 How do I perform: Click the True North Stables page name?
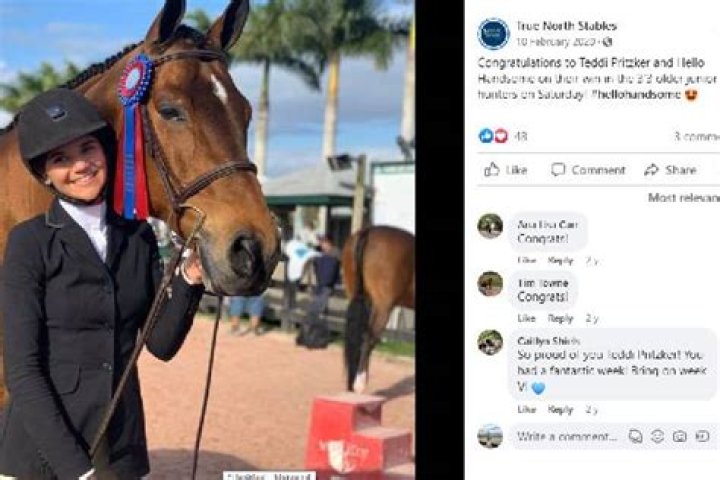[x=566, y=26]
